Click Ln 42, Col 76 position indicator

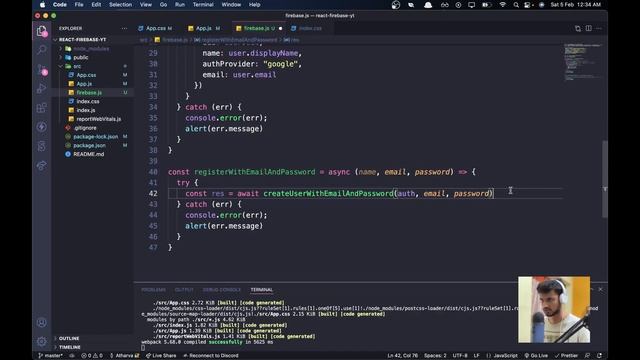[402, 356]
